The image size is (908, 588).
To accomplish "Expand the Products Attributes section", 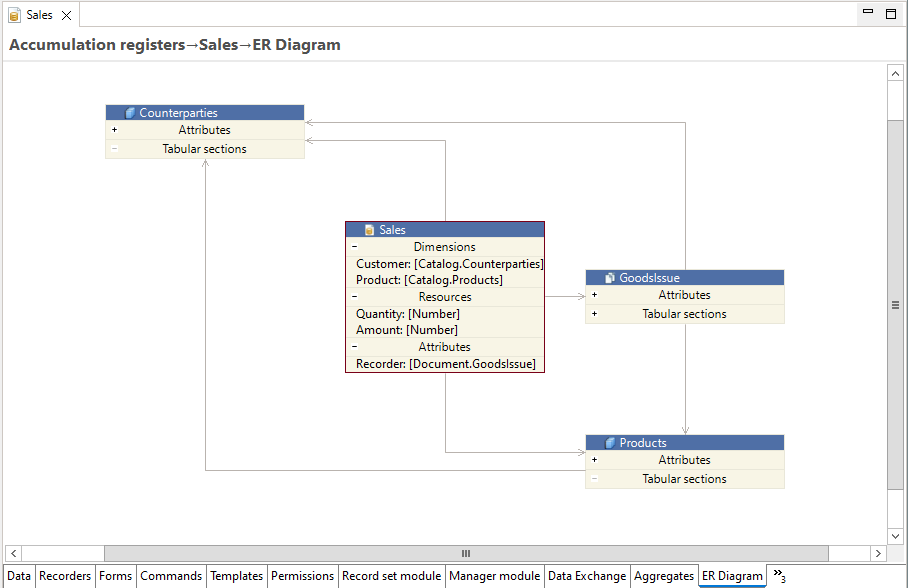I will (x=594, y=460).
